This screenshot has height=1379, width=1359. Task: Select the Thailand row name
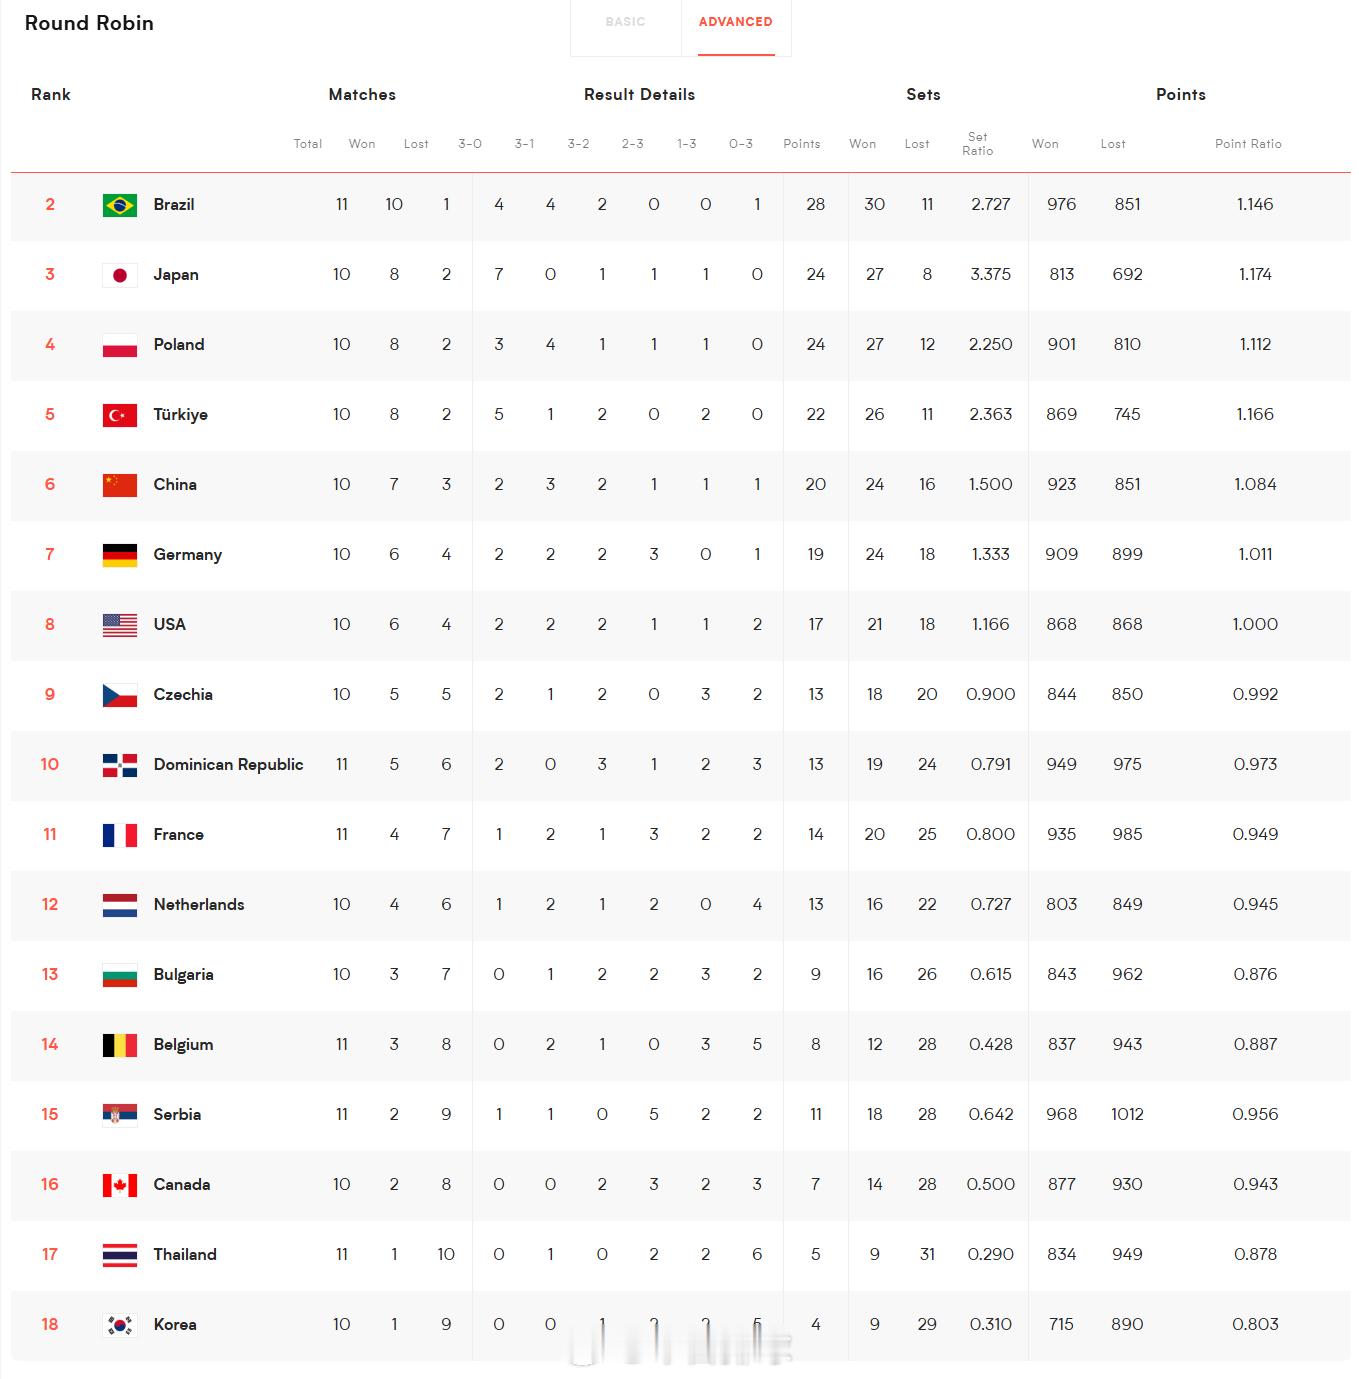click(185, 1254)
